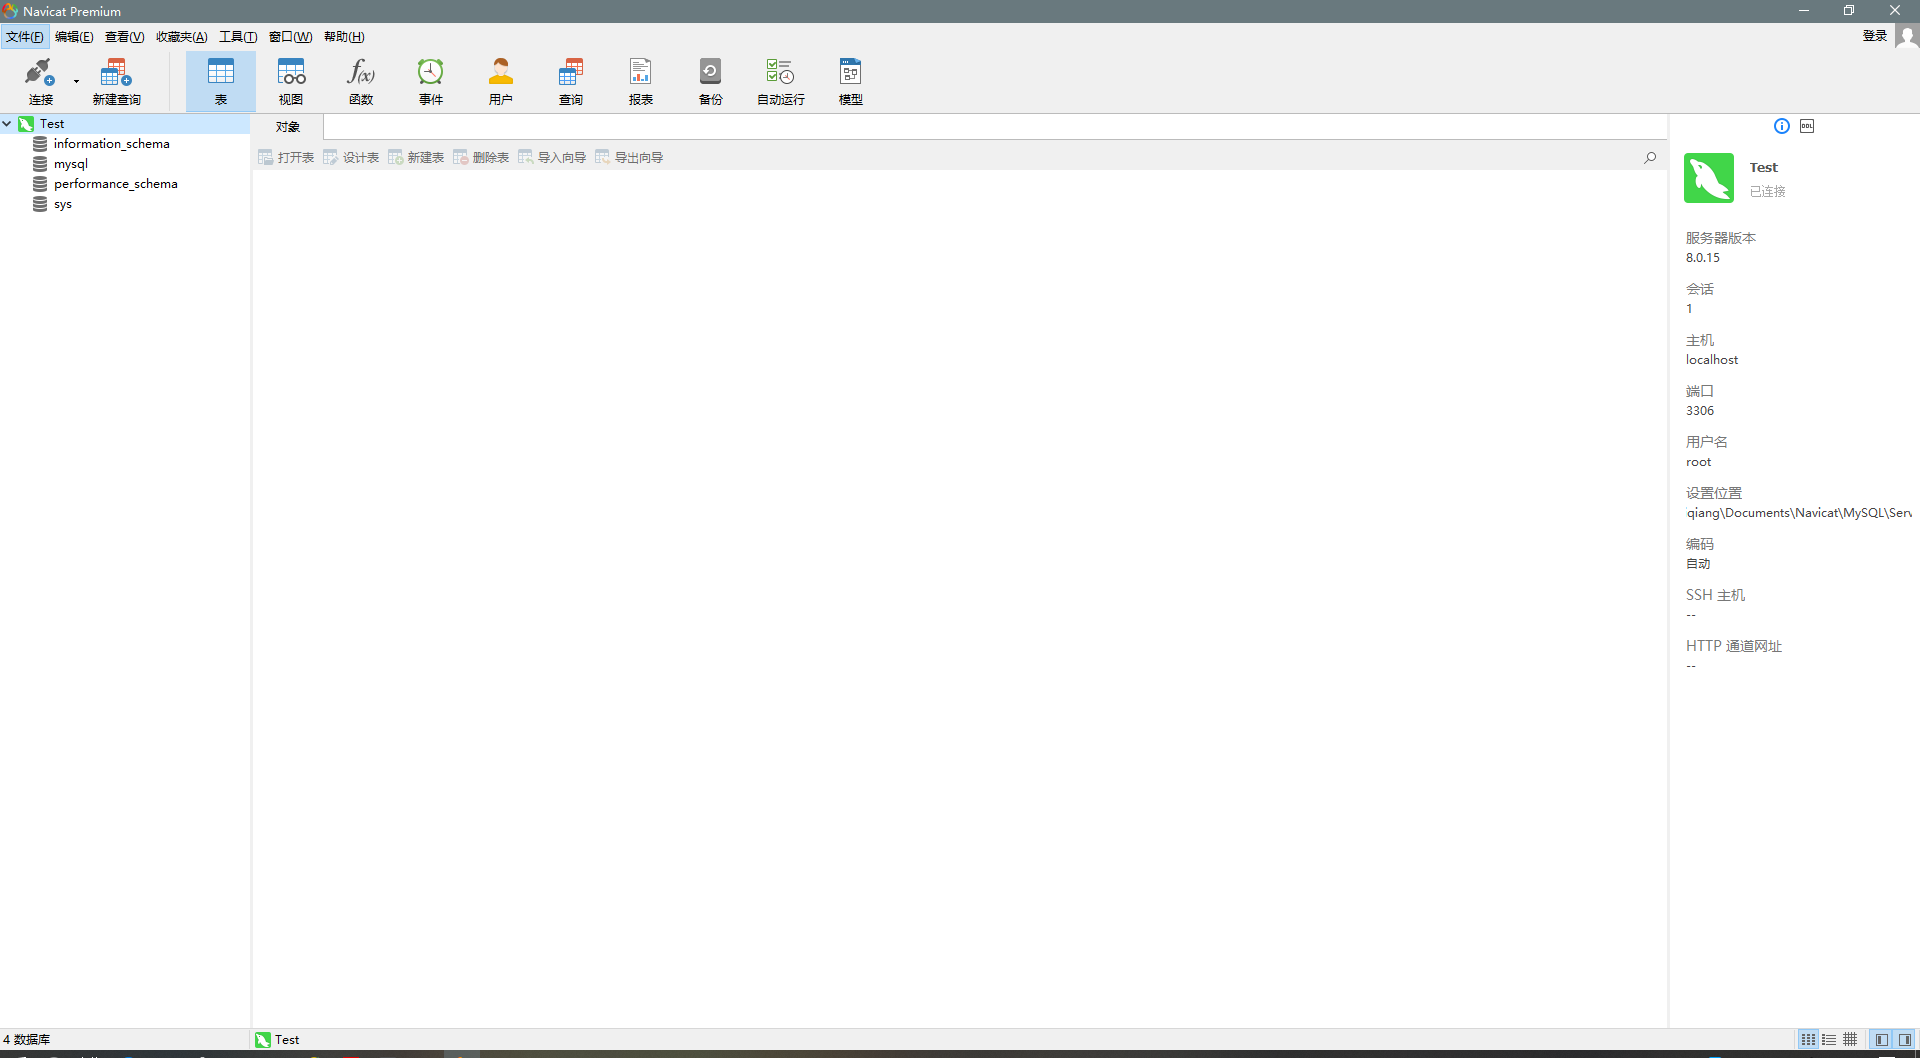The image size is (1920, 1058).
Task: Click the 设计表 button
Action: [351, 158]
